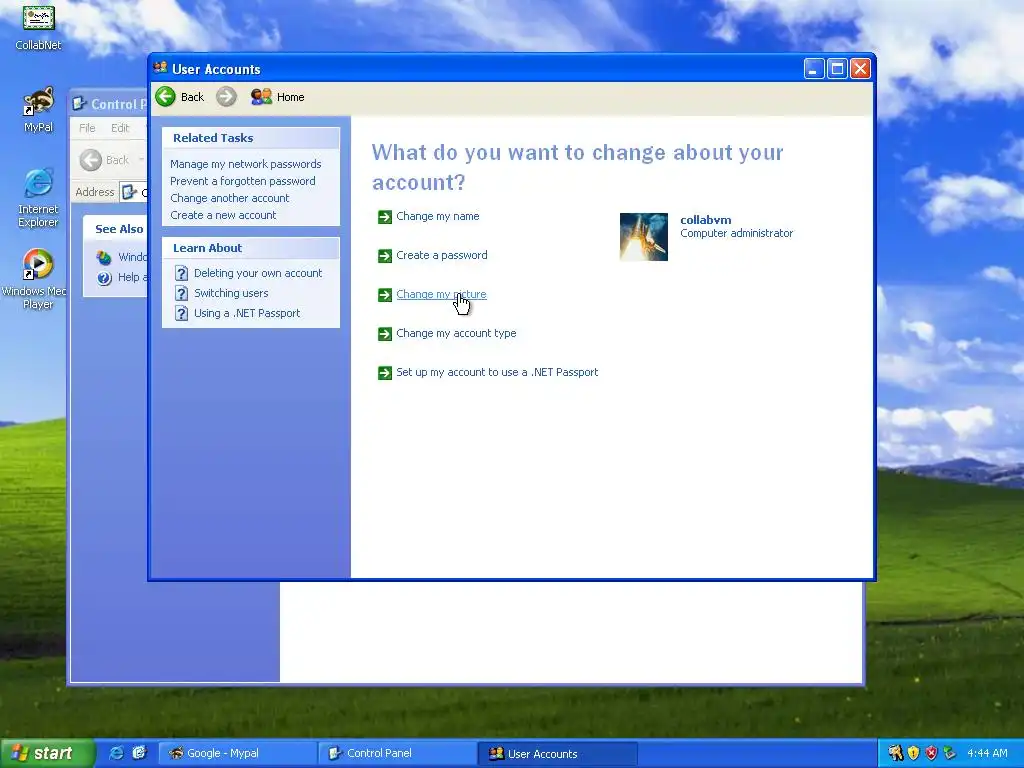Open Windows Media Player desktop shortcut
Image resolution: width=1024 pixels, height=768 pixels.
pos(38,264)
